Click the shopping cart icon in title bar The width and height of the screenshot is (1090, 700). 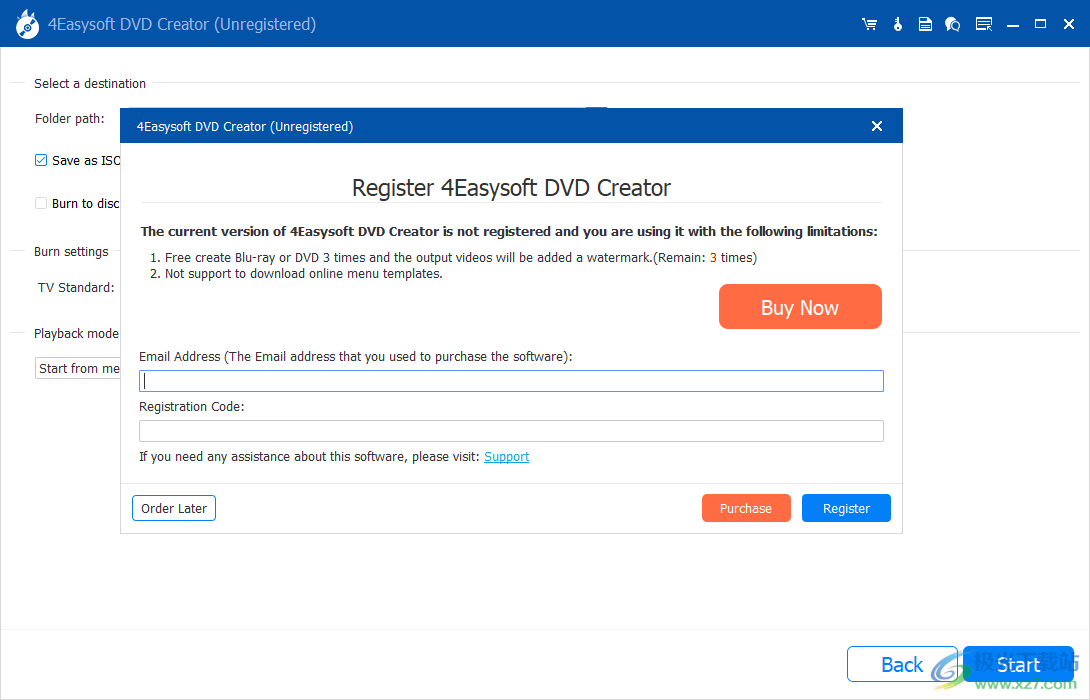click(869, 23)
